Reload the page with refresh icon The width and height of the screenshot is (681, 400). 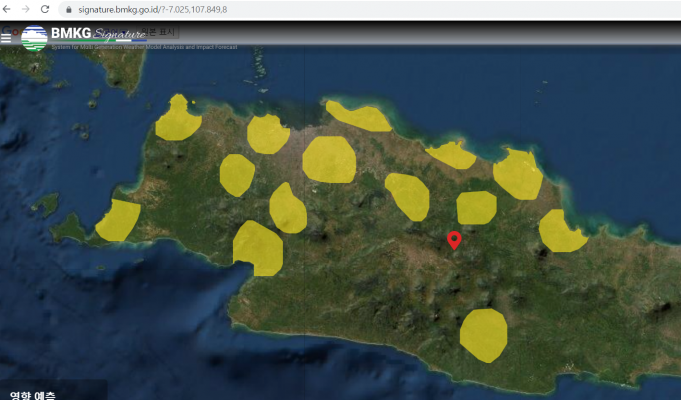coord(45,8)
